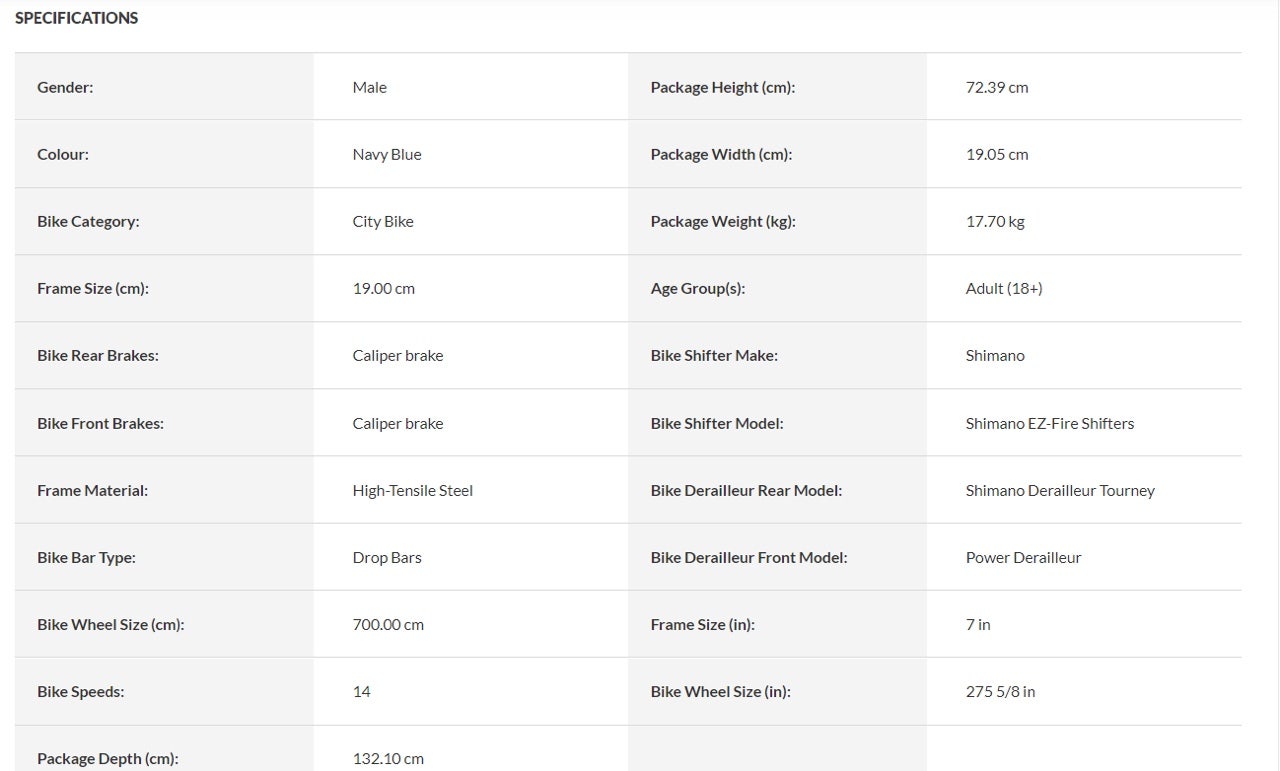
Task: Click the Bike Speeds value 14
Action: click(362, 691)
